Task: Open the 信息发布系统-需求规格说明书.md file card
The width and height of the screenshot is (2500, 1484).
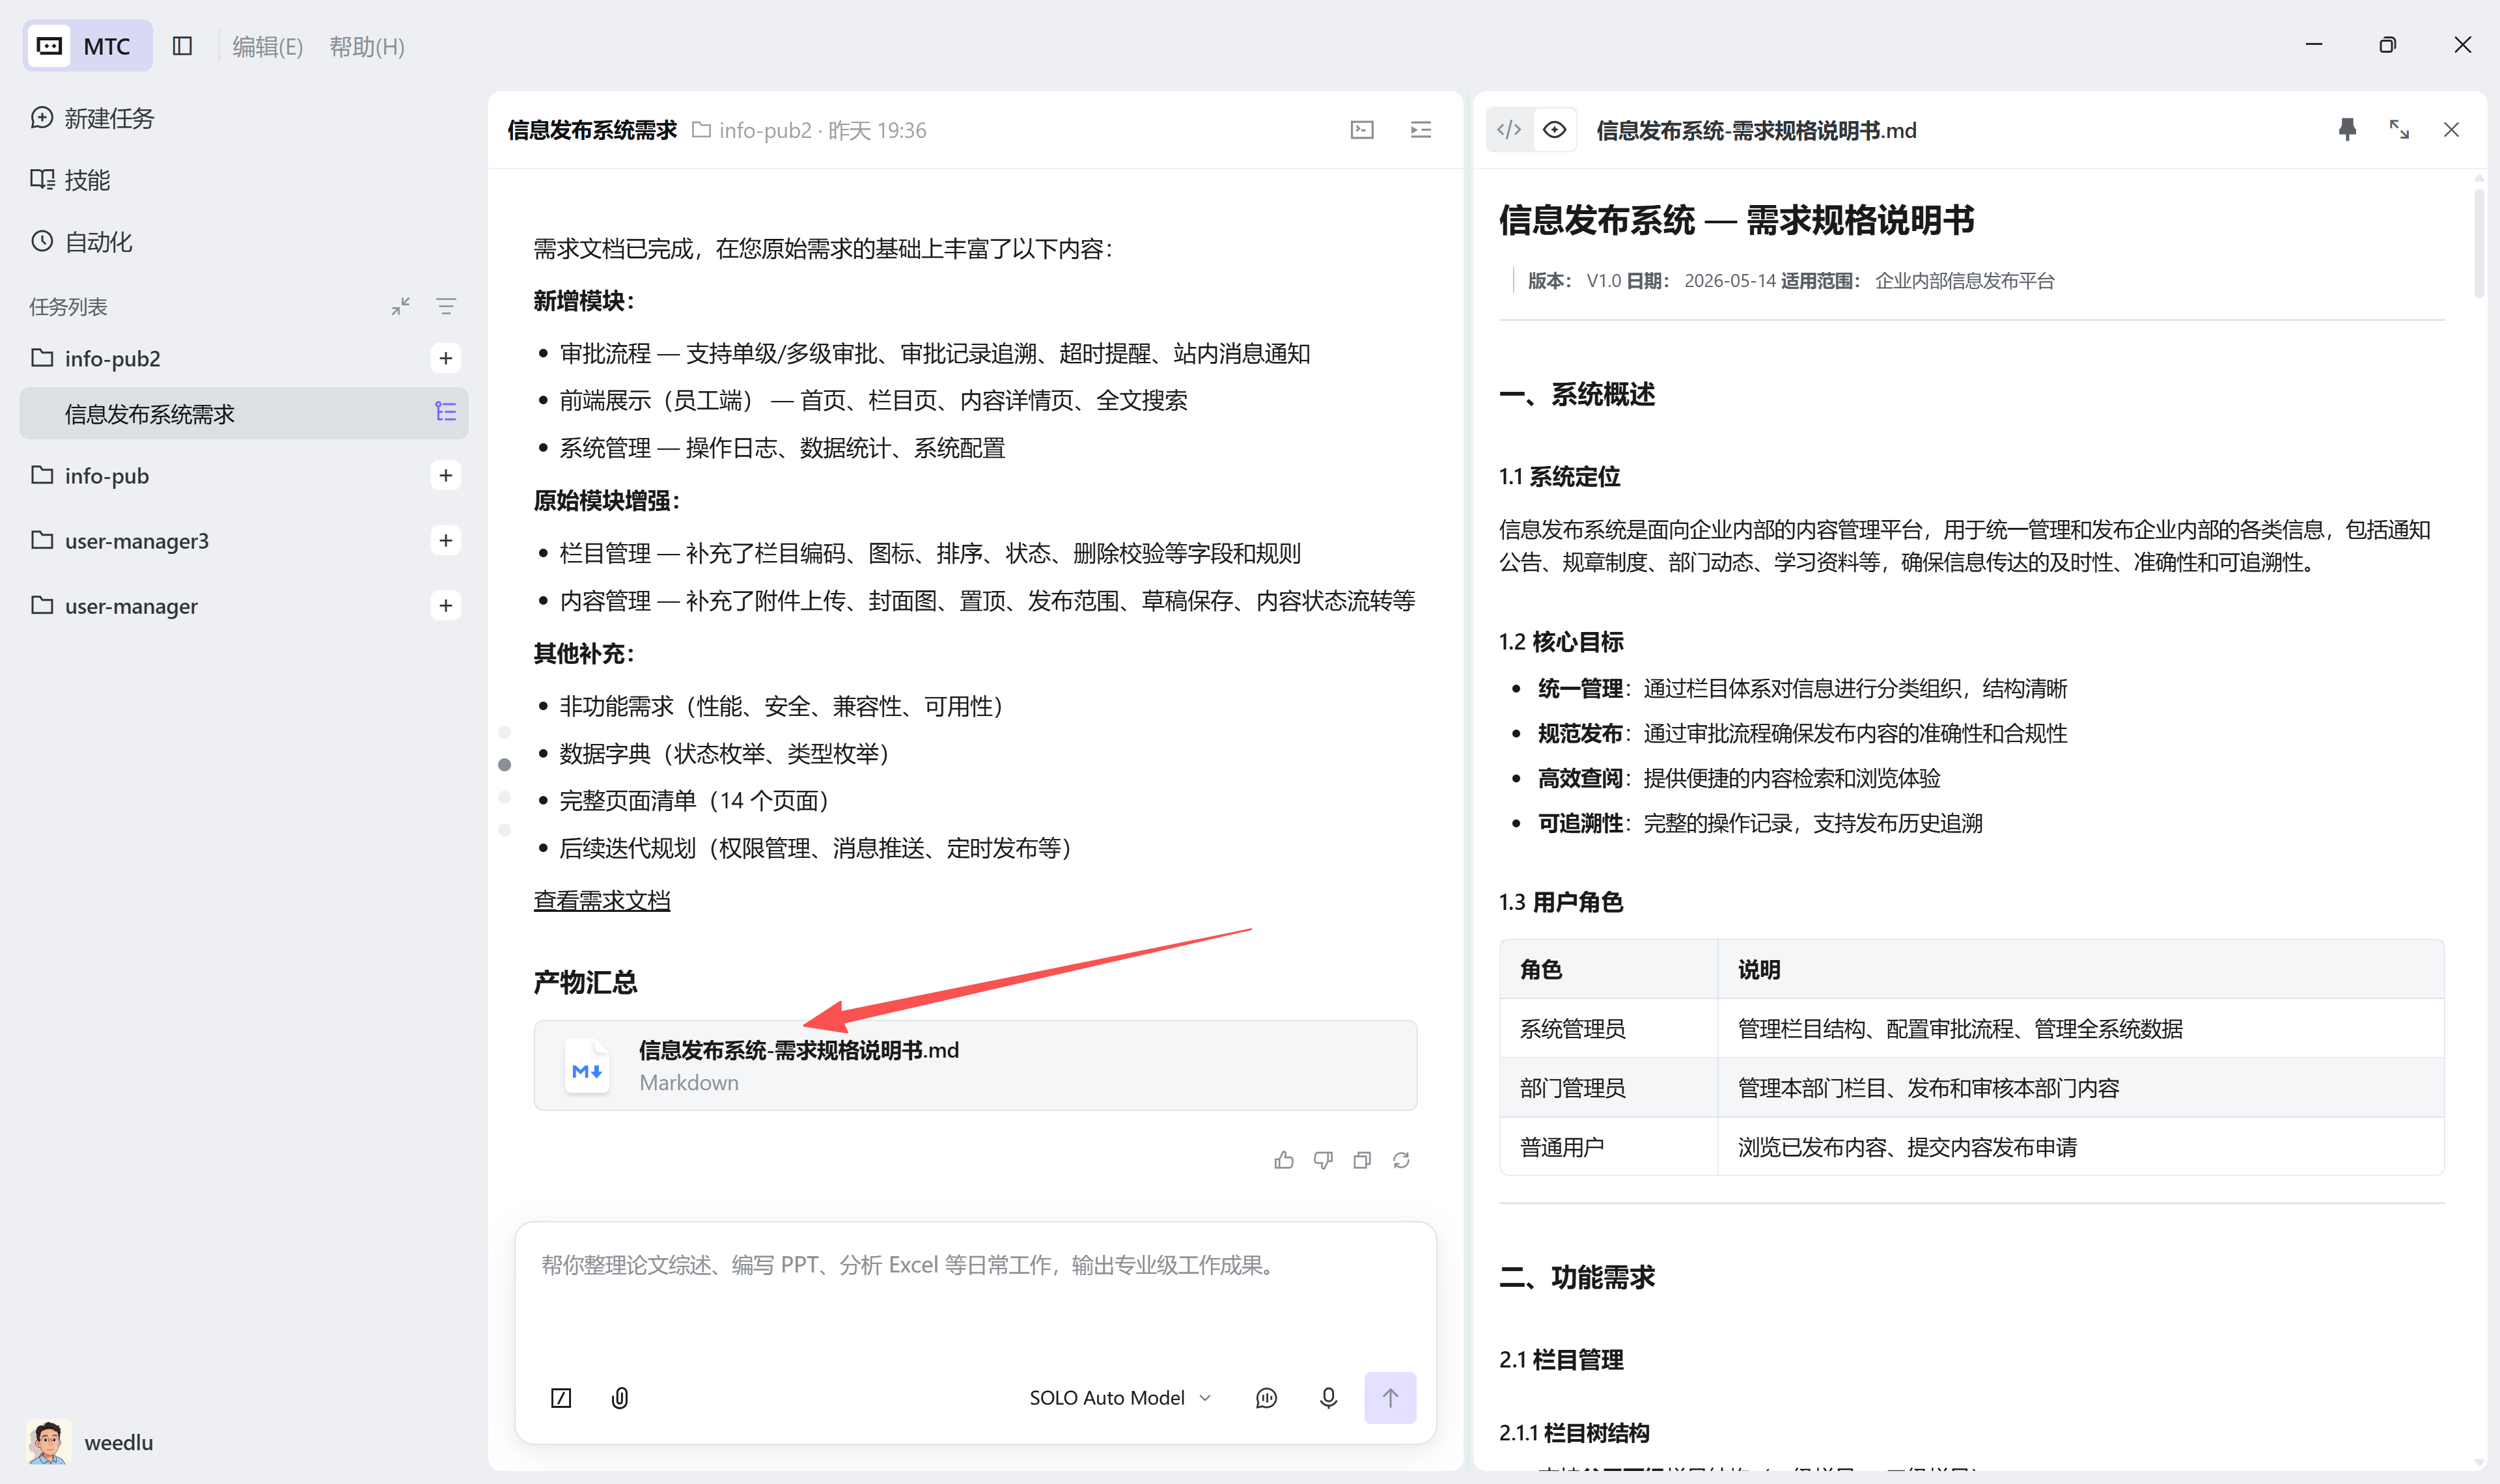Action: (x=975, y=1065)
